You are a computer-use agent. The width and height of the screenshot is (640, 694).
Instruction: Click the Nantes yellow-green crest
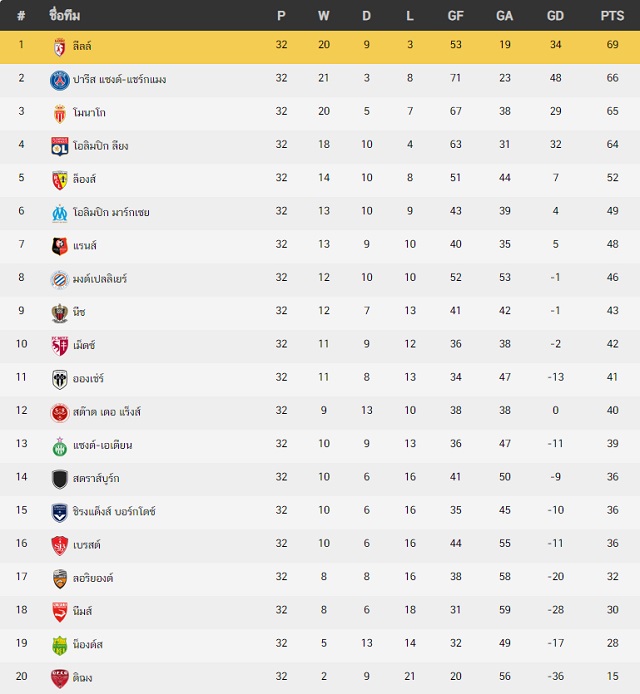point(59,646)
